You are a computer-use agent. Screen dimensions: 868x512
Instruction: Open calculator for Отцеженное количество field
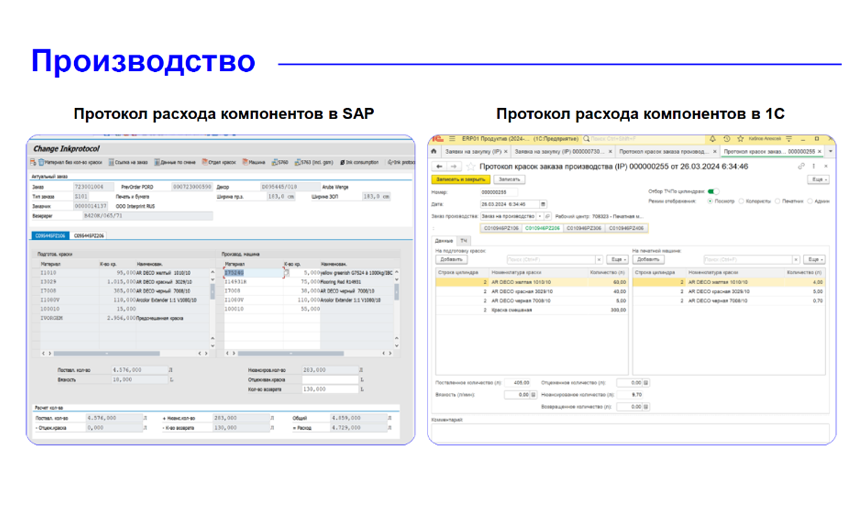point(645,382)
